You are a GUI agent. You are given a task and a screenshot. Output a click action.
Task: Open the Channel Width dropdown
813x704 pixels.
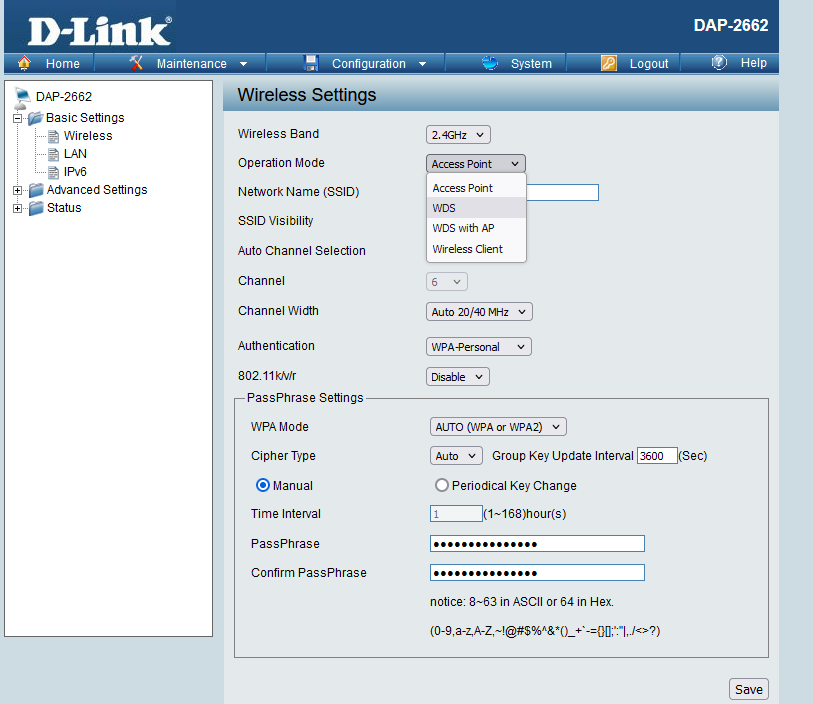pyautogui.click(x=479, y=312)
